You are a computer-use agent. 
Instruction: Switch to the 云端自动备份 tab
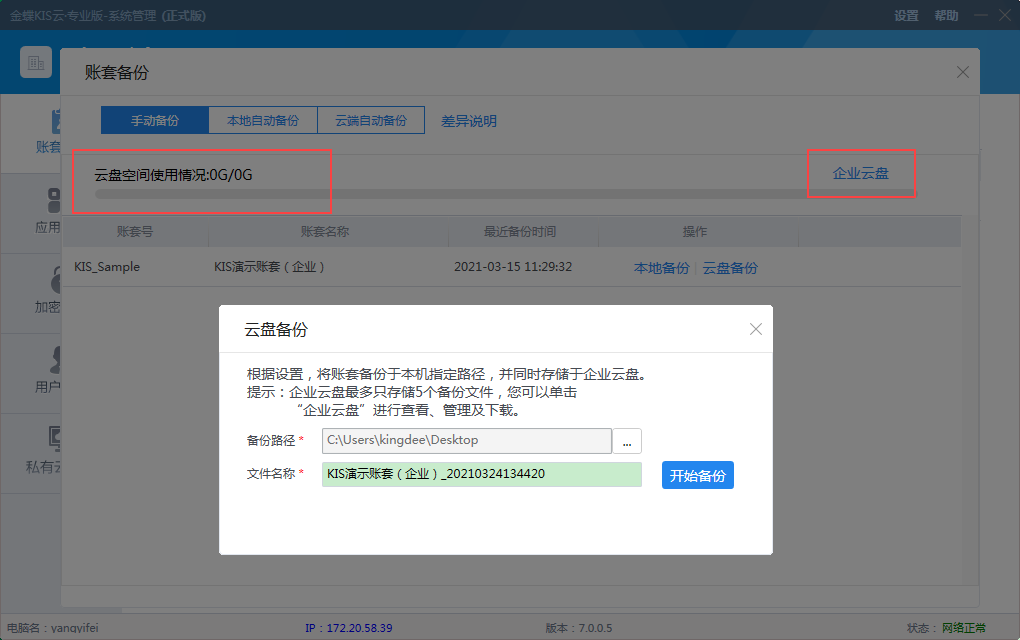(371, 120)
